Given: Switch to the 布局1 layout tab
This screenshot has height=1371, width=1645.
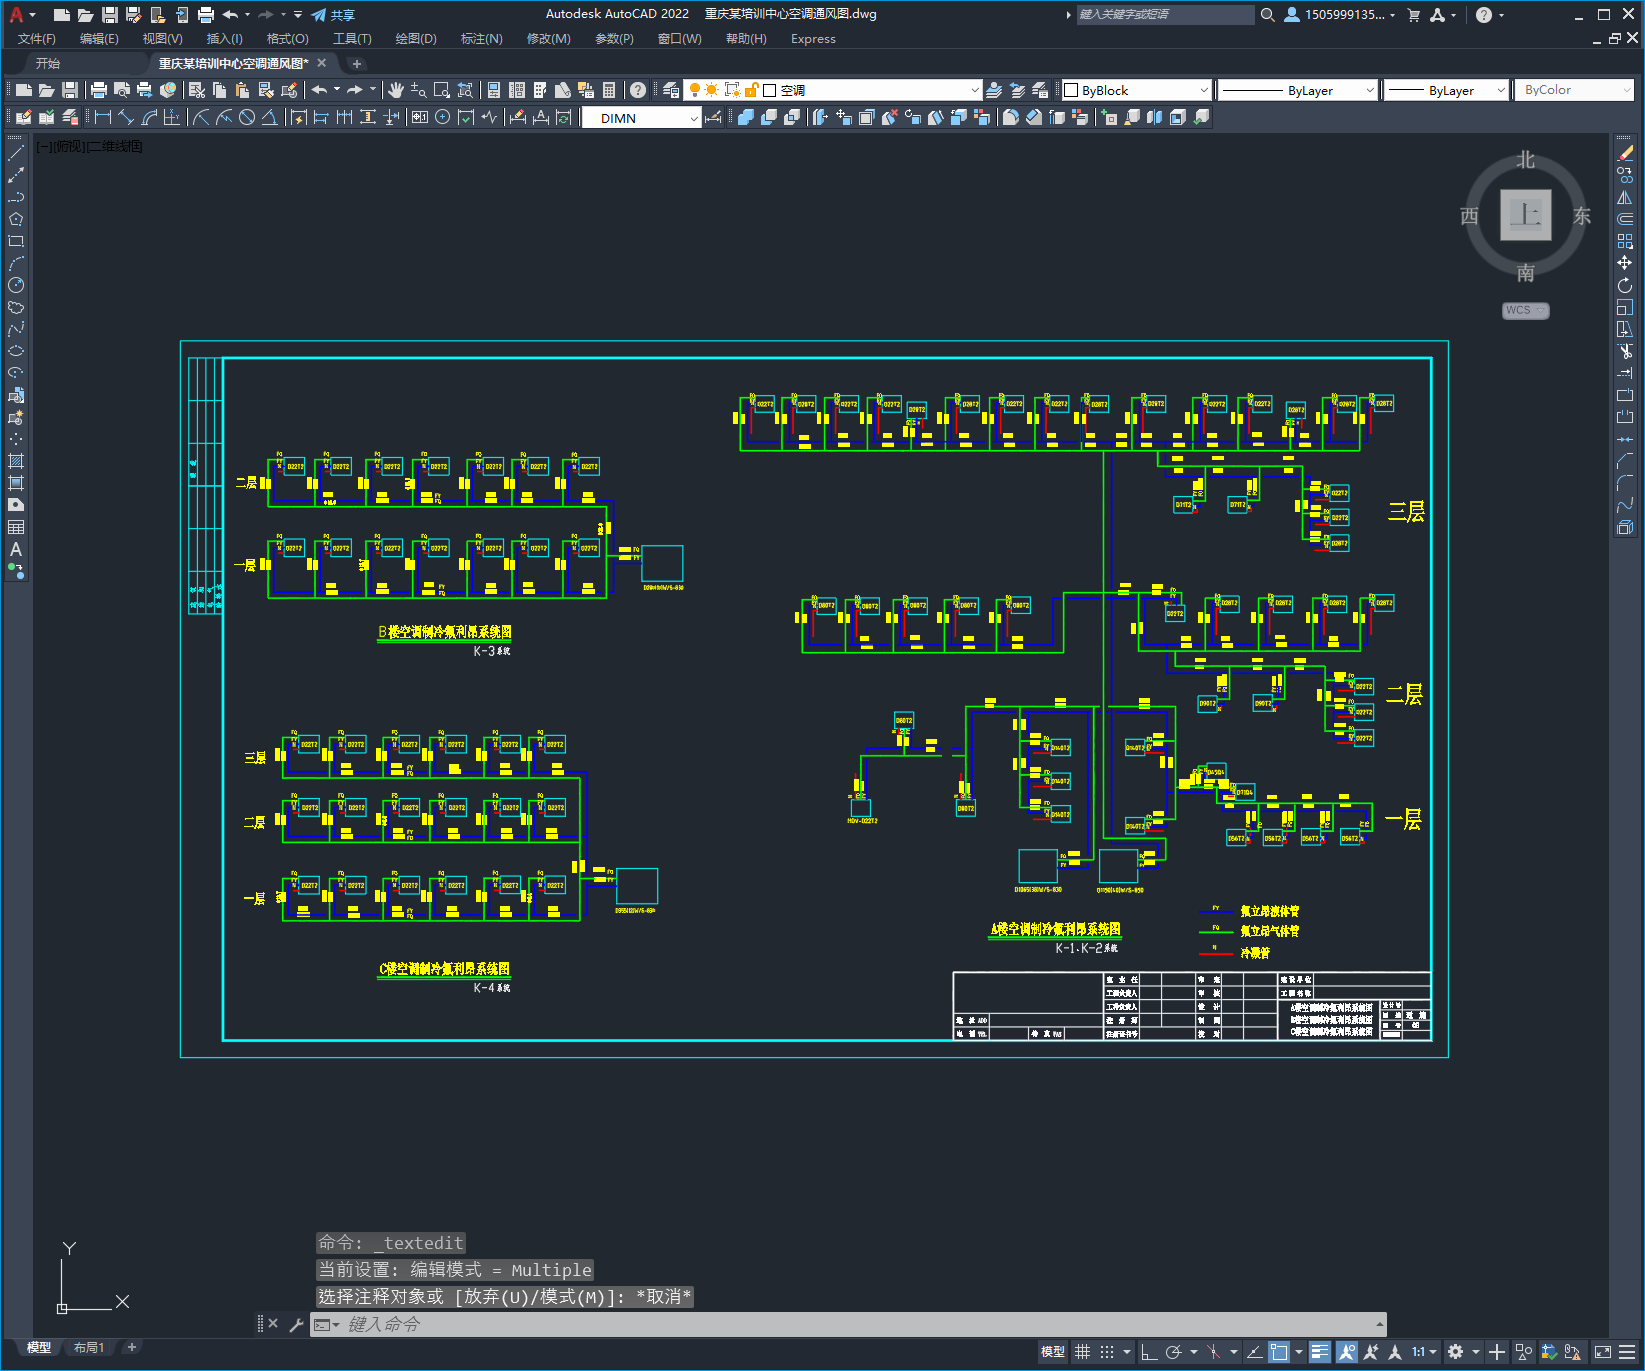Looking at the screenshot, I should point(89,1347).
